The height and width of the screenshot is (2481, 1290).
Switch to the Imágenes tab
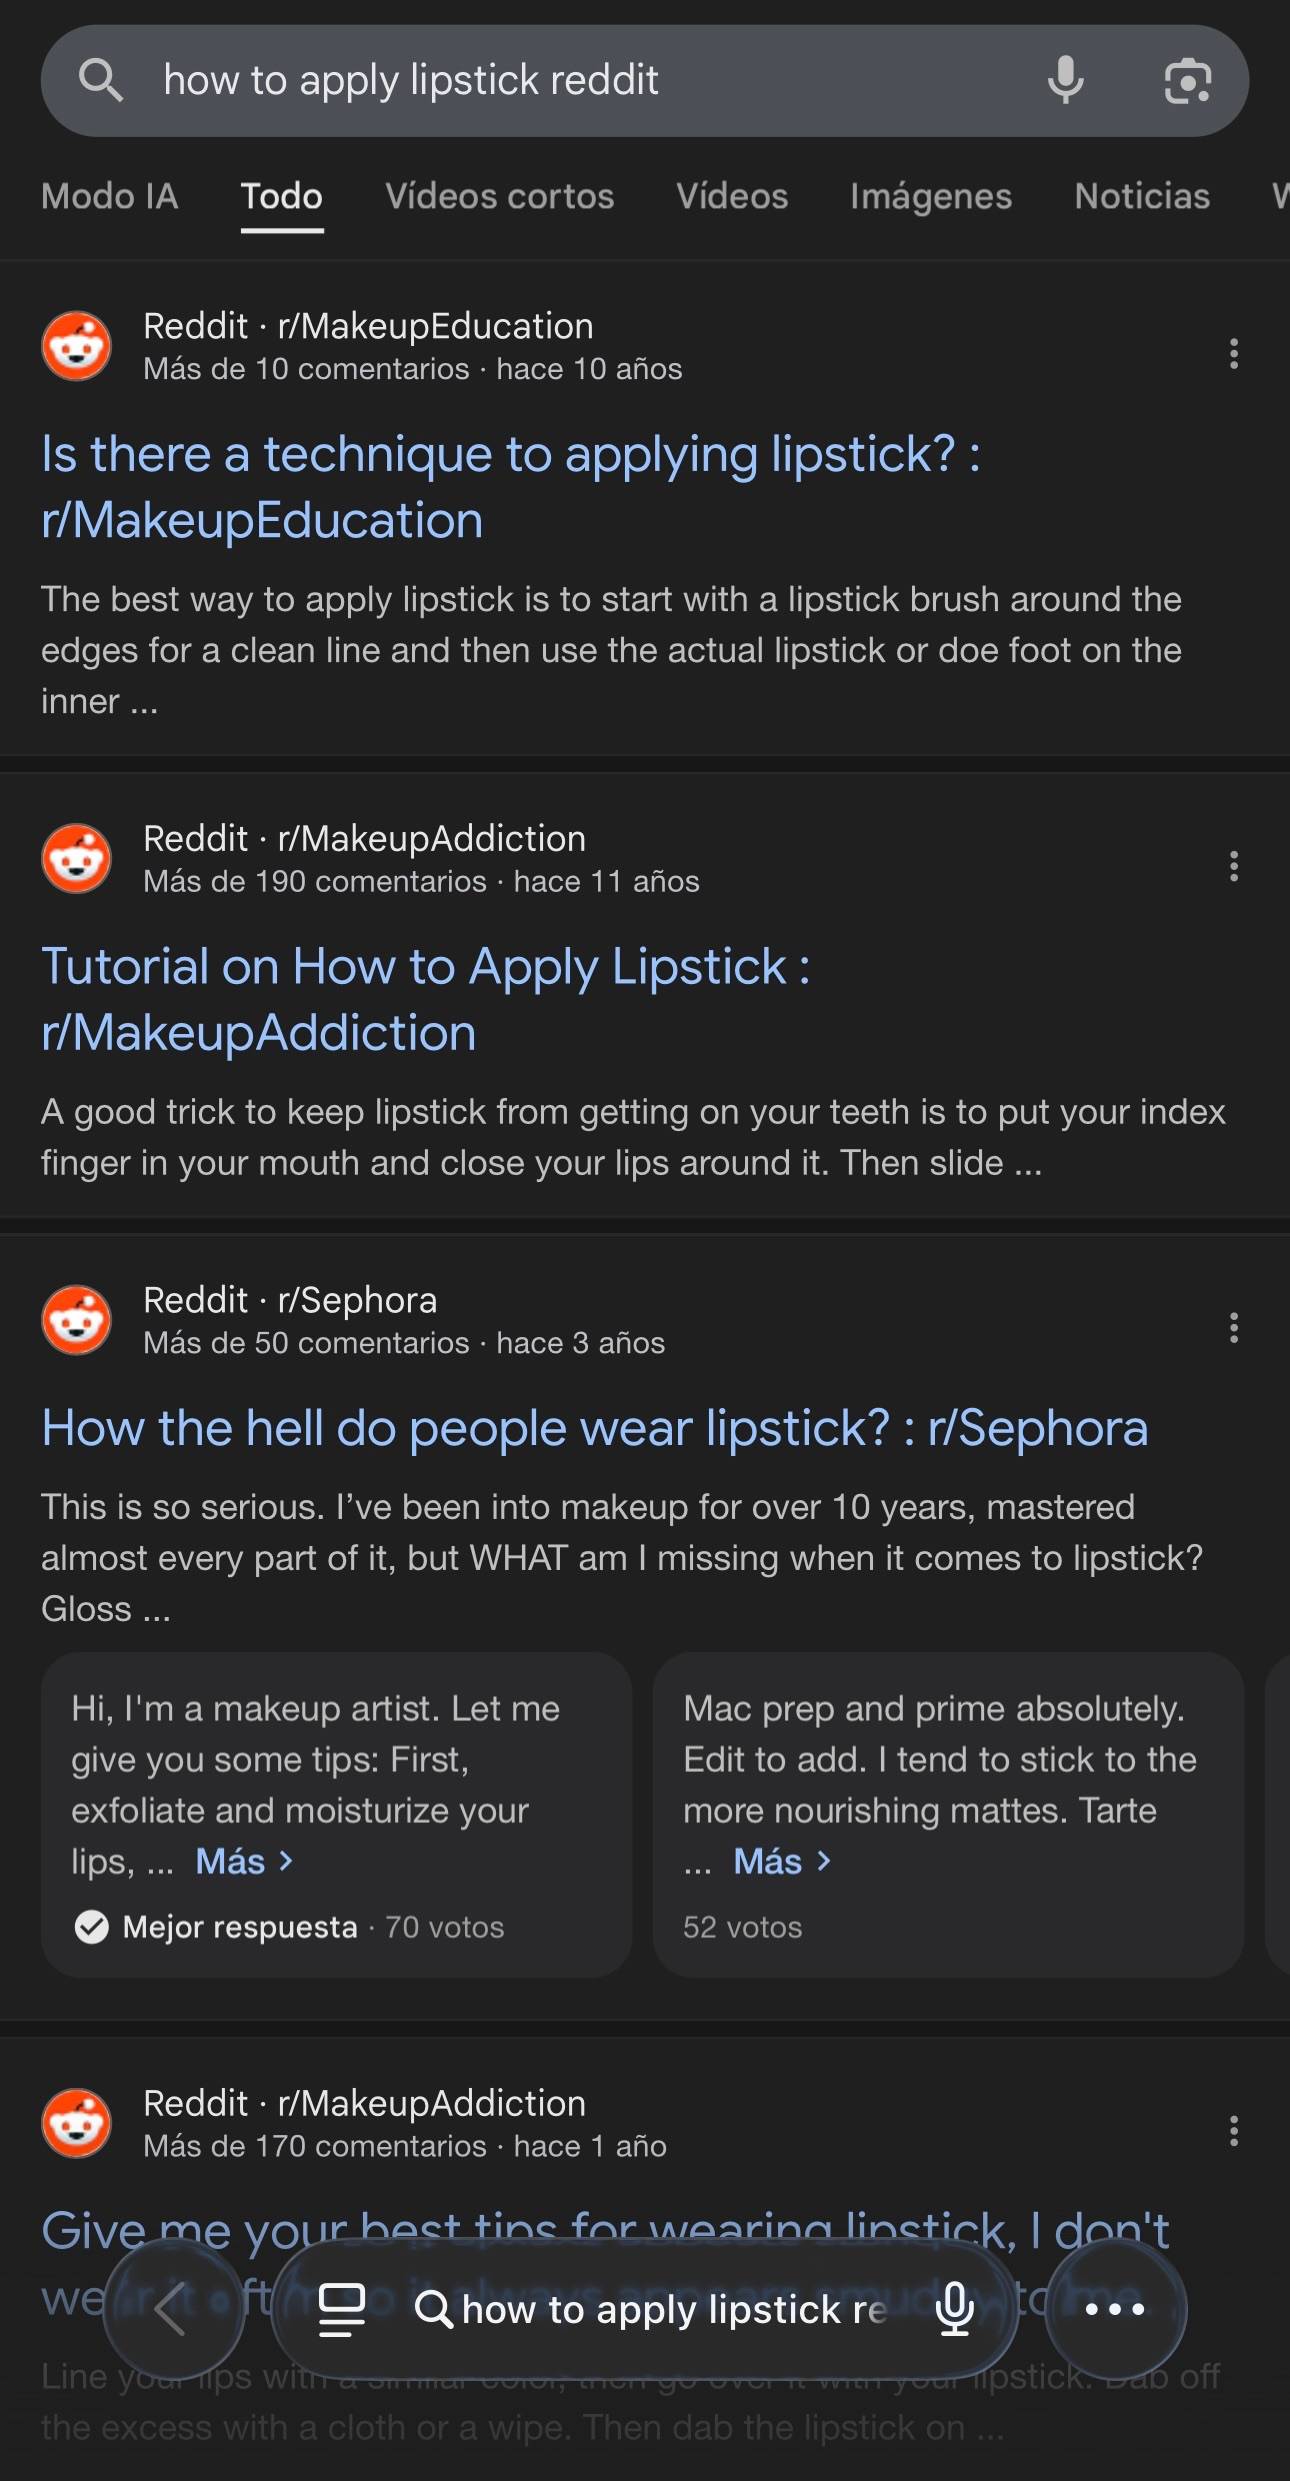931,196
